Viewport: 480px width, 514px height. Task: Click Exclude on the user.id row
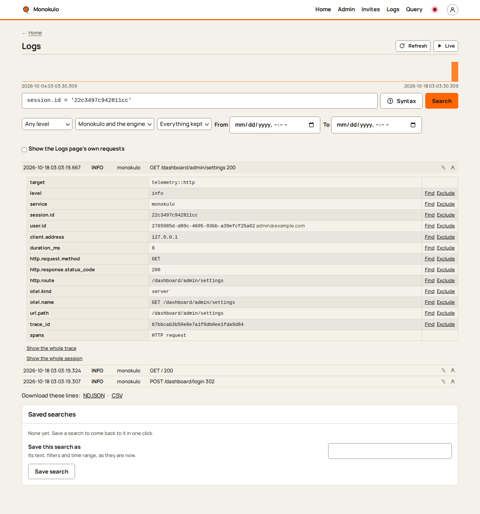click(446, 226)
